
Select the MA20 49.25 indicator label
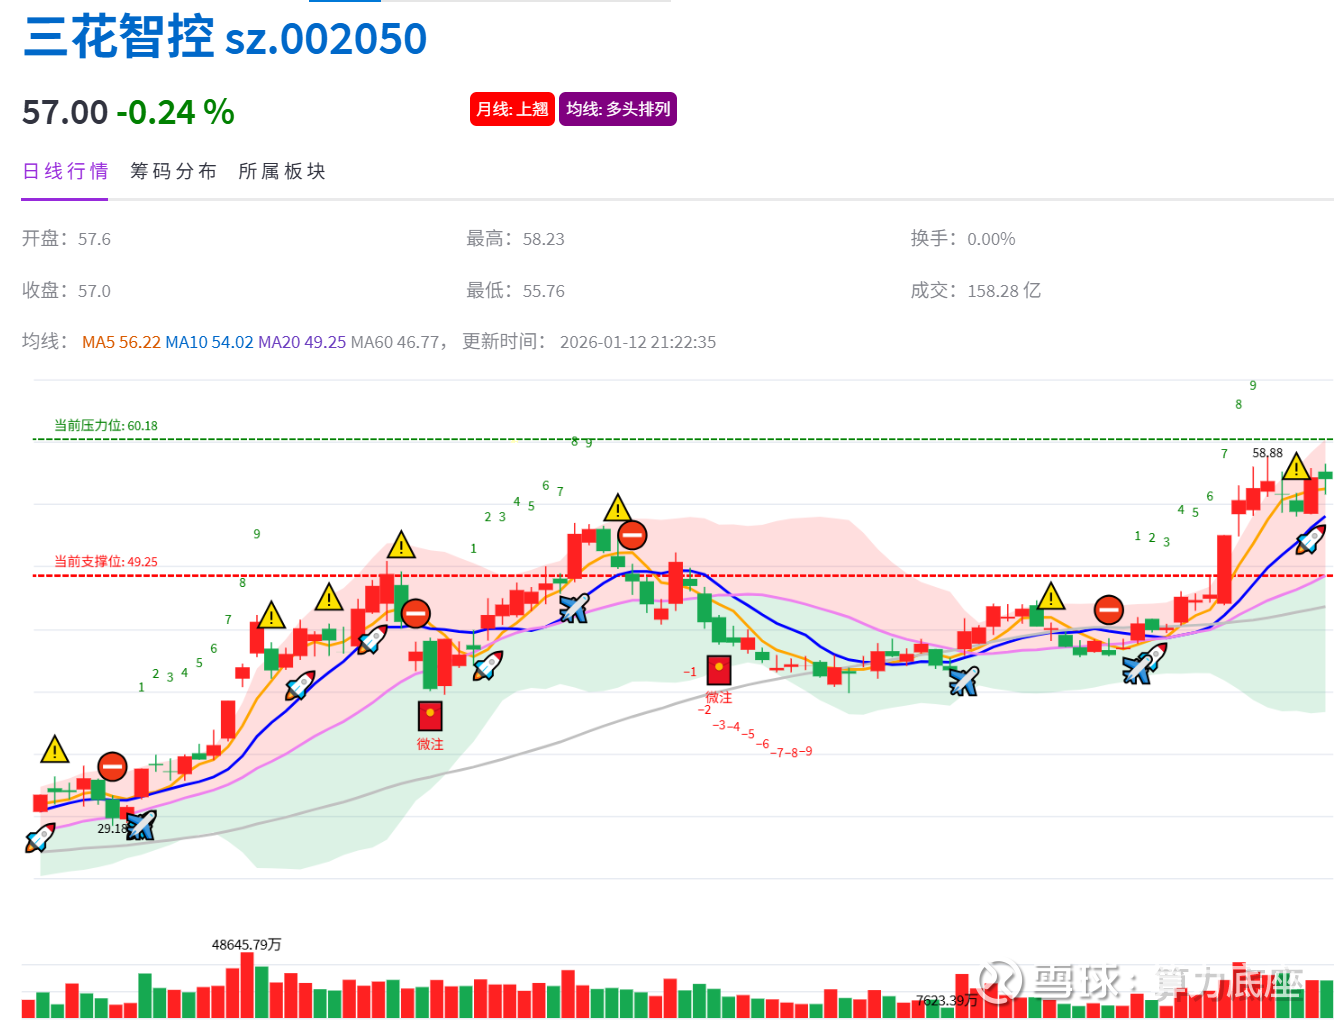click(302, 342)
